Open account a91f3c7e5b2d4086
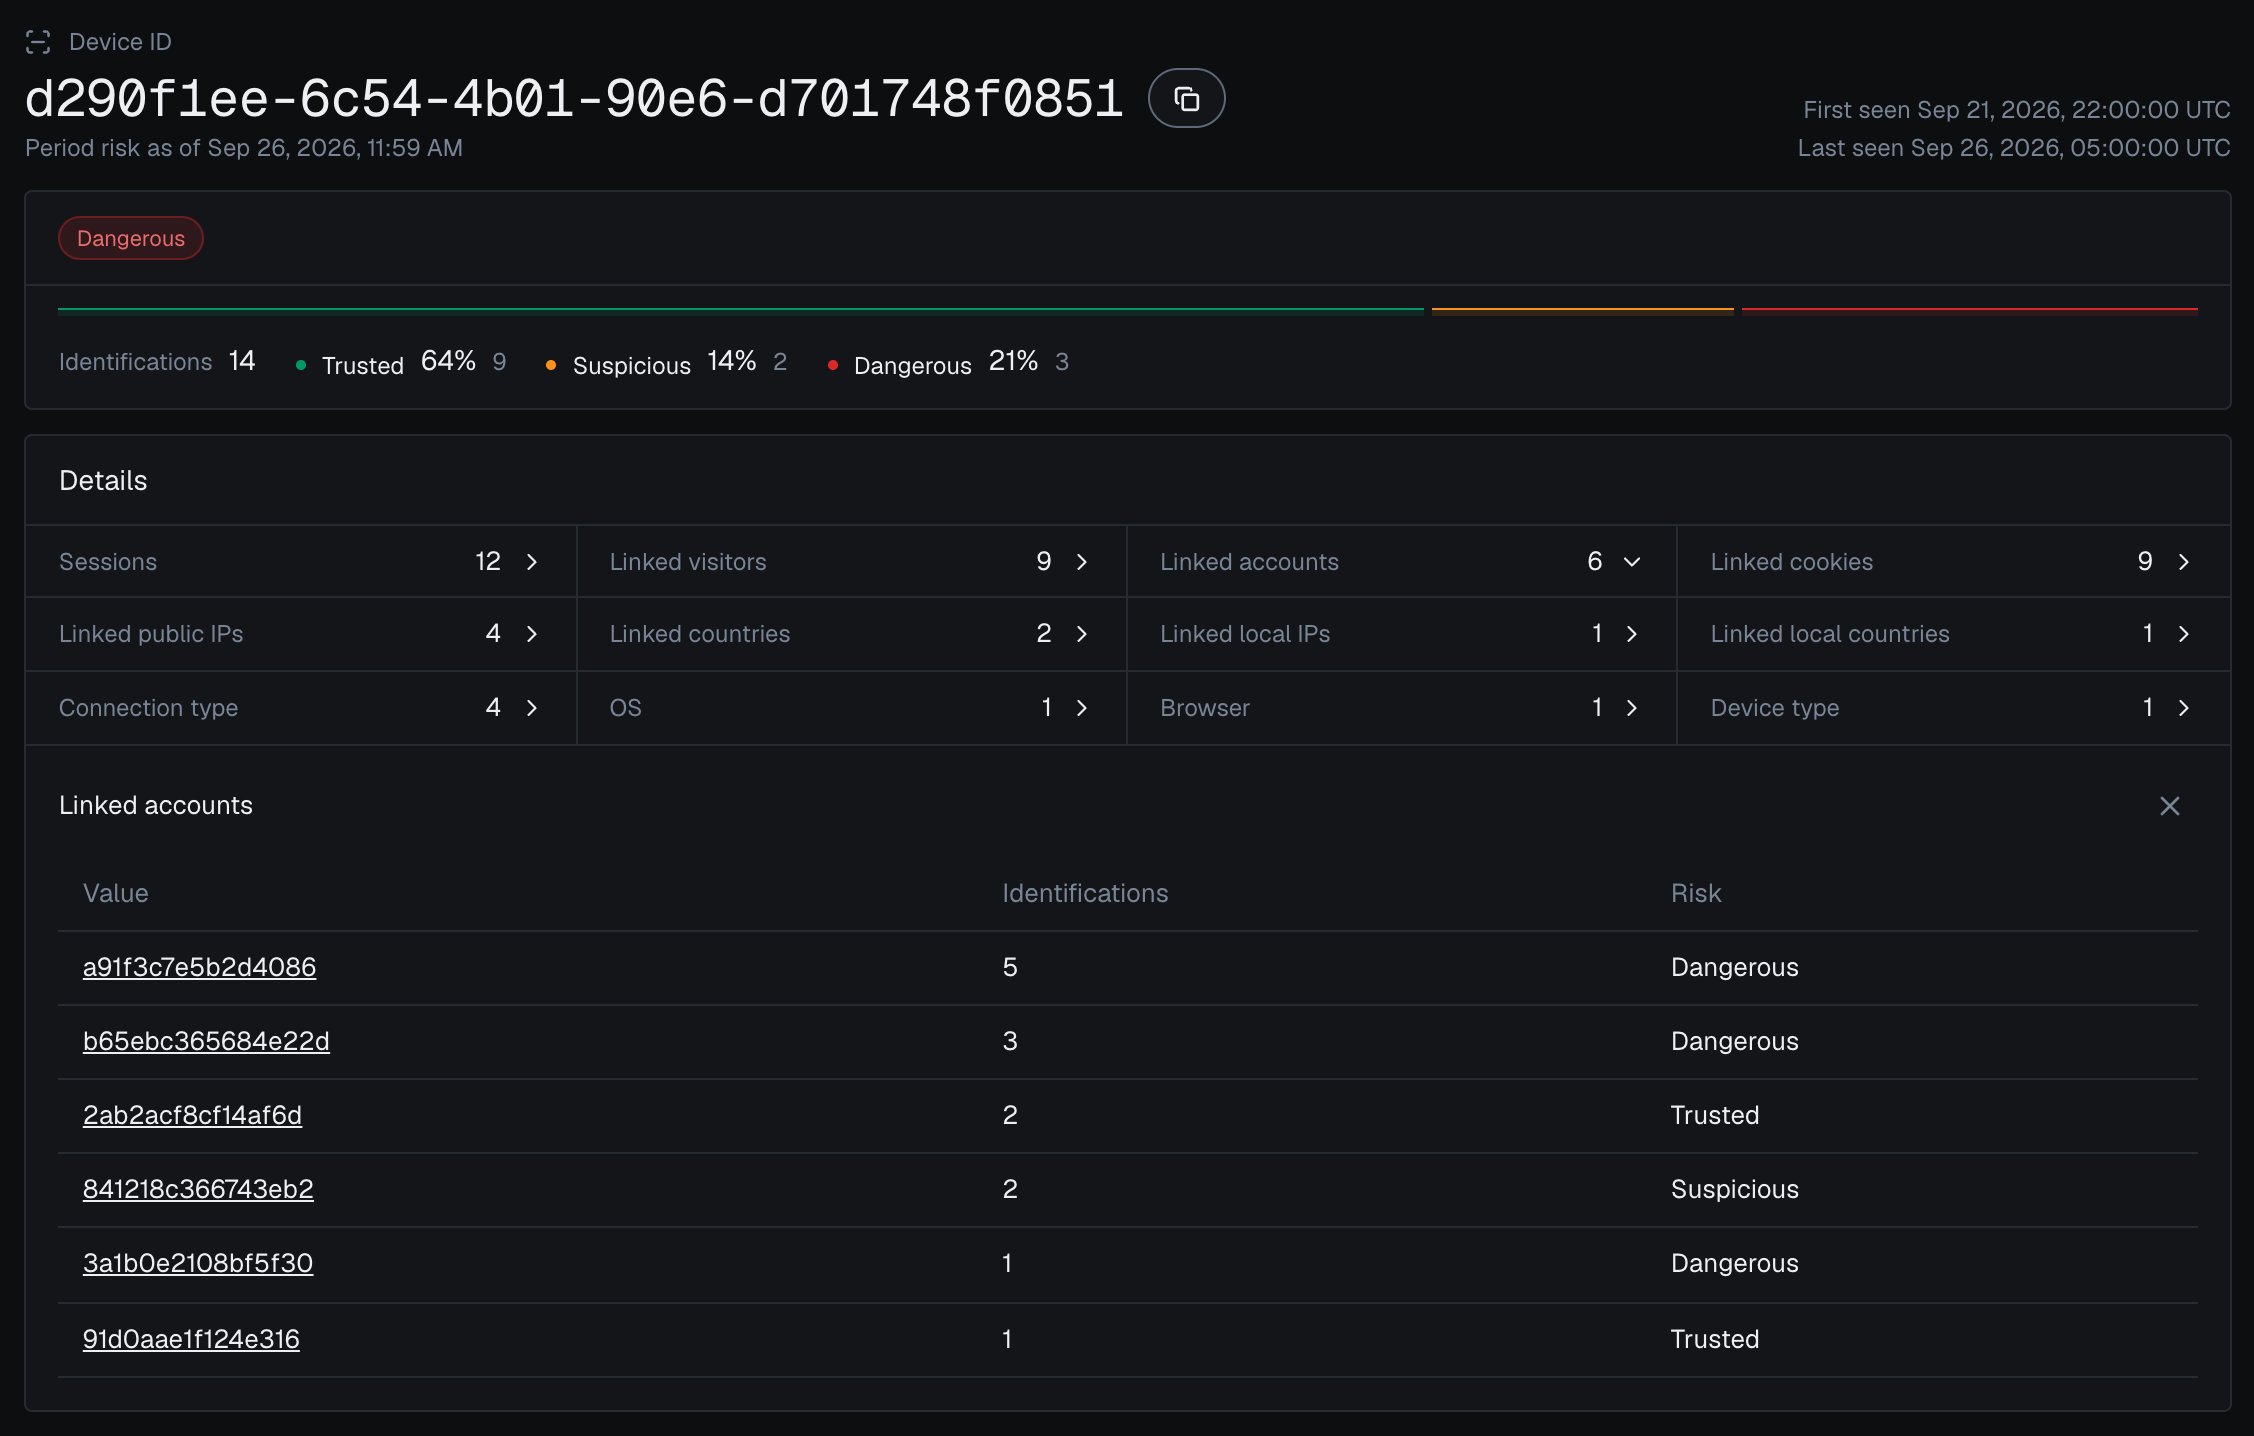2254x1436 pixels. click(x=199, y=967)
